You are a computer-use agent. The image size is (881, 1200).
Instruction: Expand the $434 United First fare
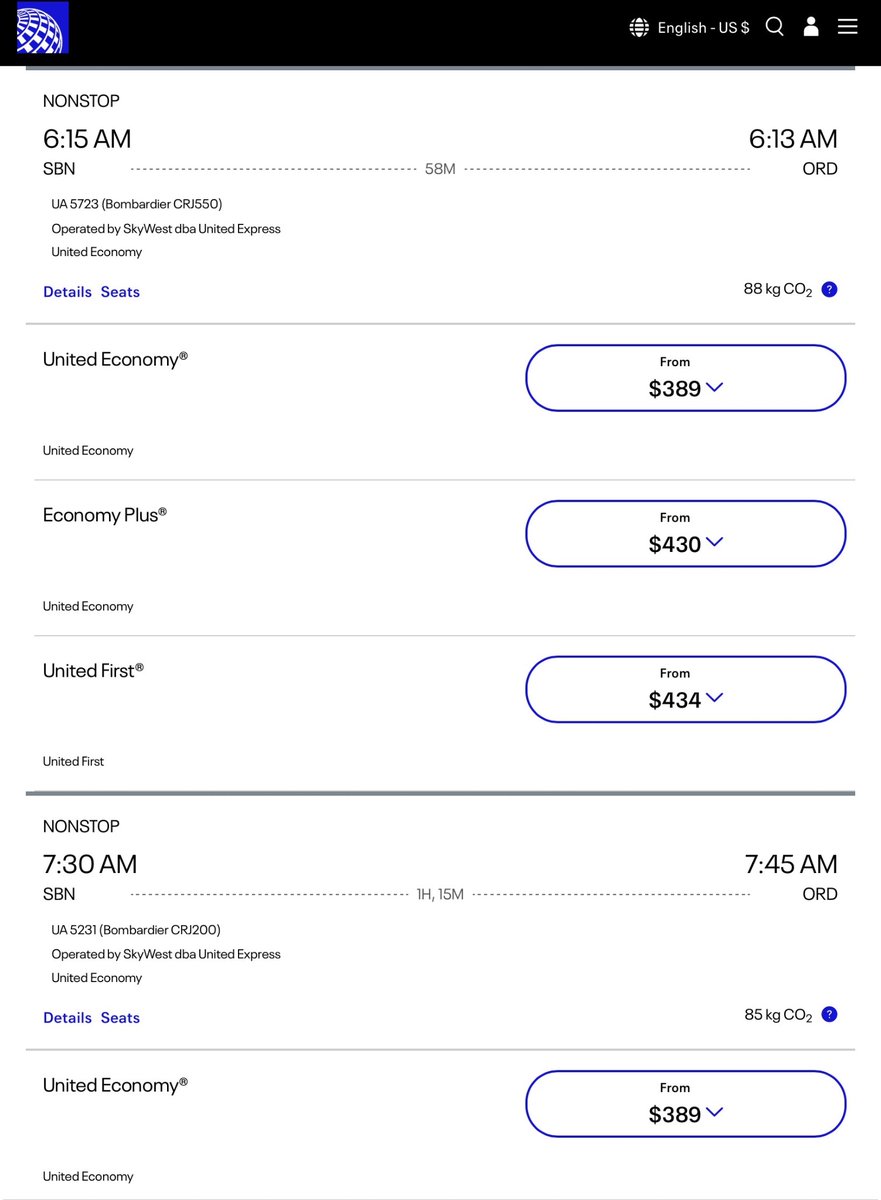point(685,689)
